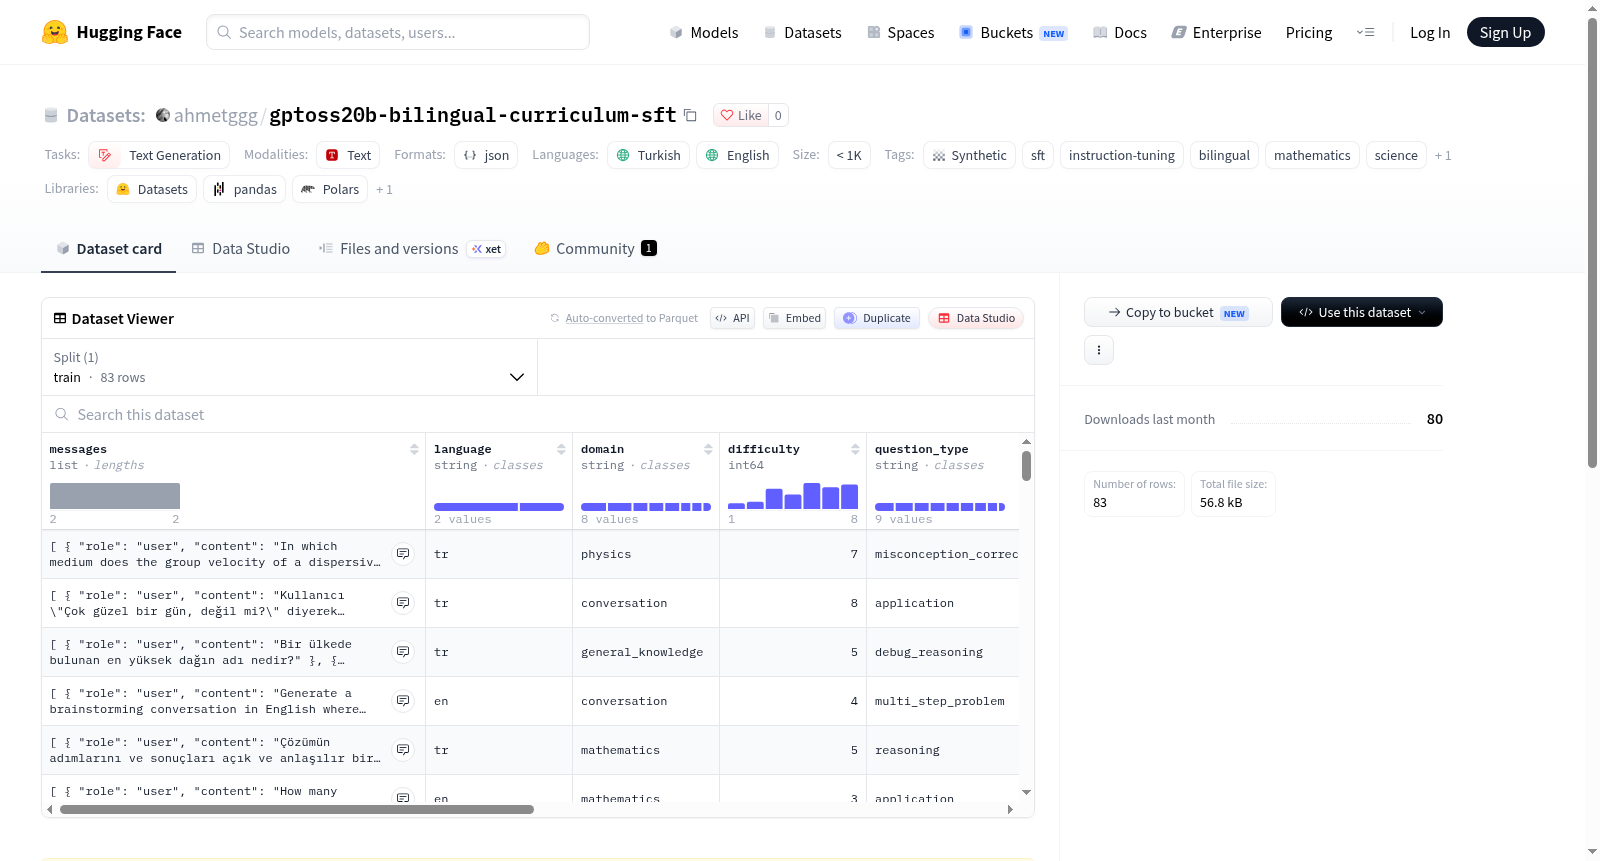The image size is (1600, 861).
Task: Sort by the language column sort icon
Action: [561, 450]
